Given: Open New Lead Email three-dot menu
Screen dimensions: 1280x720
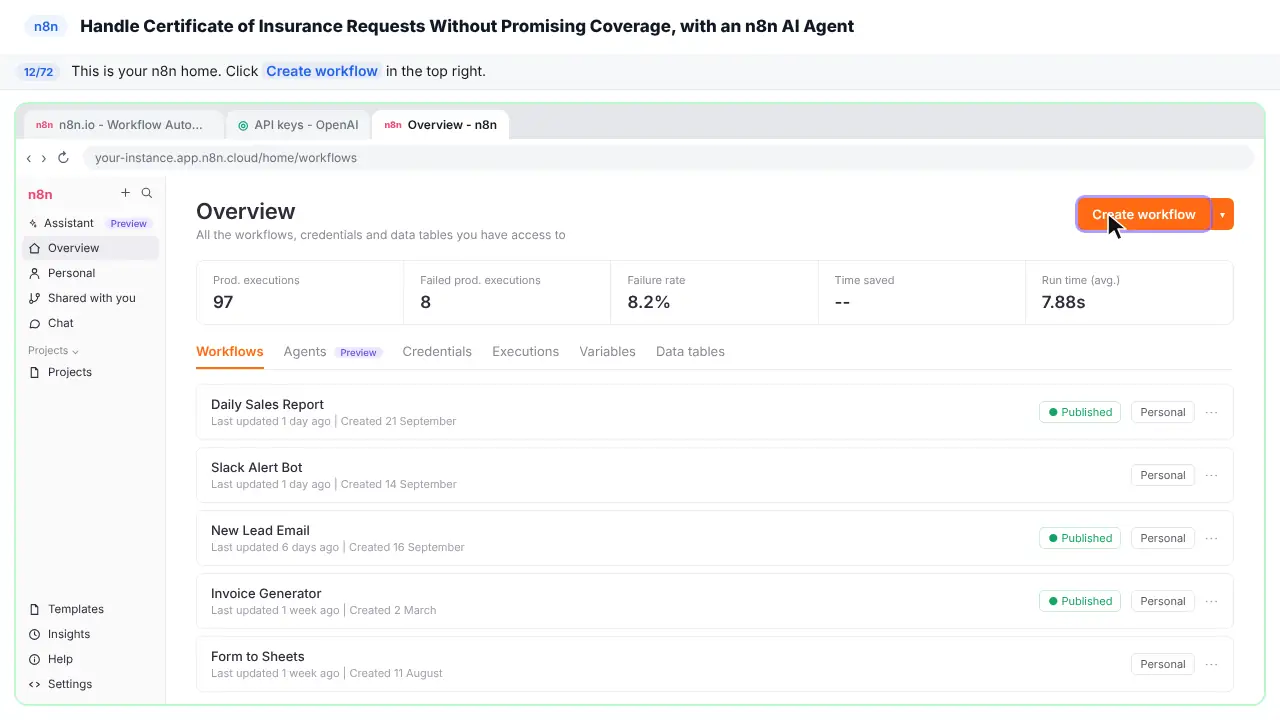Looking at the screenshot, I should (1211, 538).
